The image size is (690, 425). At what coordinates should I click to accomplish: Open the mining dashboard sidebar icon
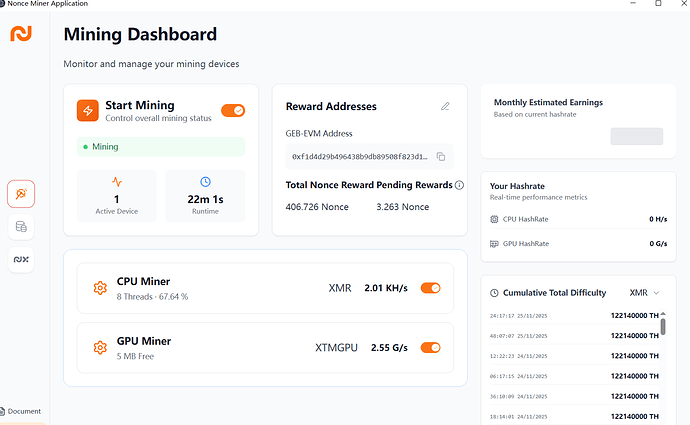[21, 194]
